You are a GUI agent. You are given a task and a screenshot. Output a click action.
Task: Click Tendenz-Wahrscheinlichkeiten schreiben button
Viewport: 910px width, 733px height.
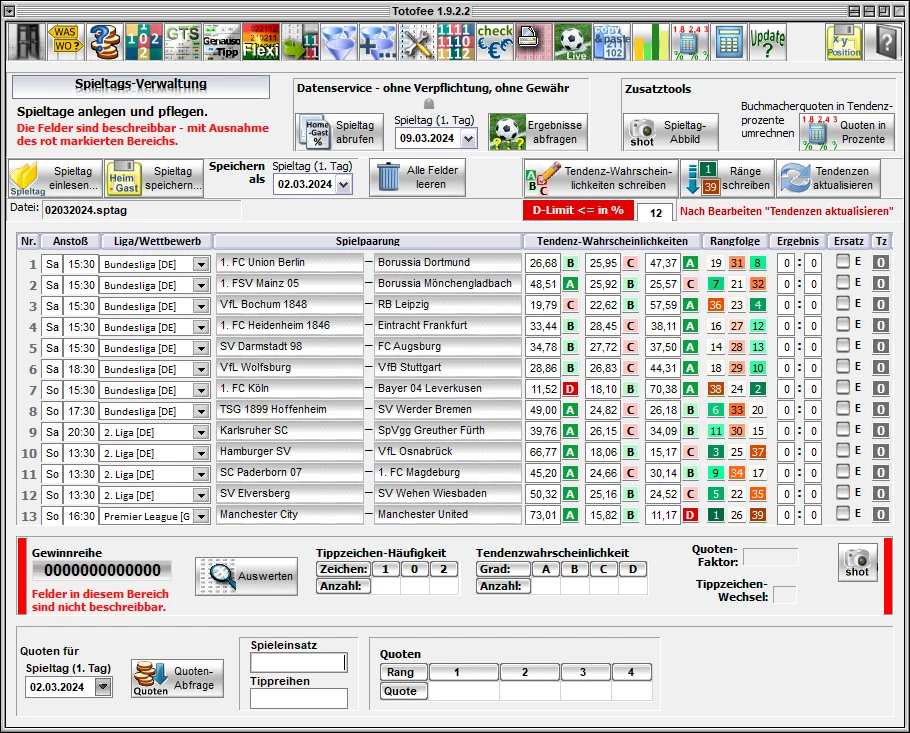click(601, 178)
